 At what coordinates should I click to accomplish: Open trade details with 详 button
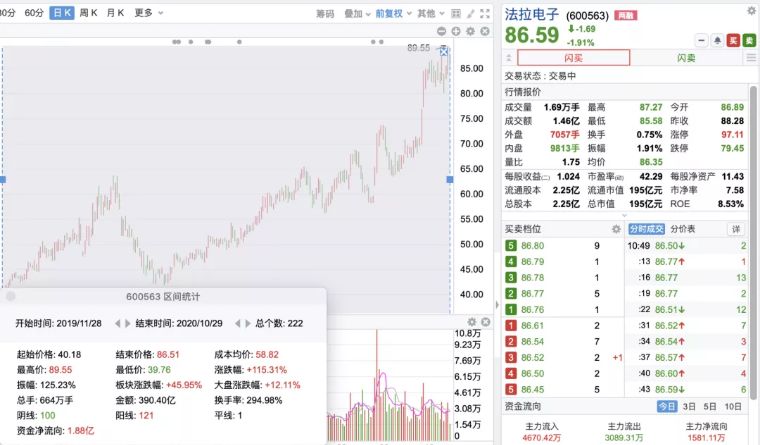[736, 229]
